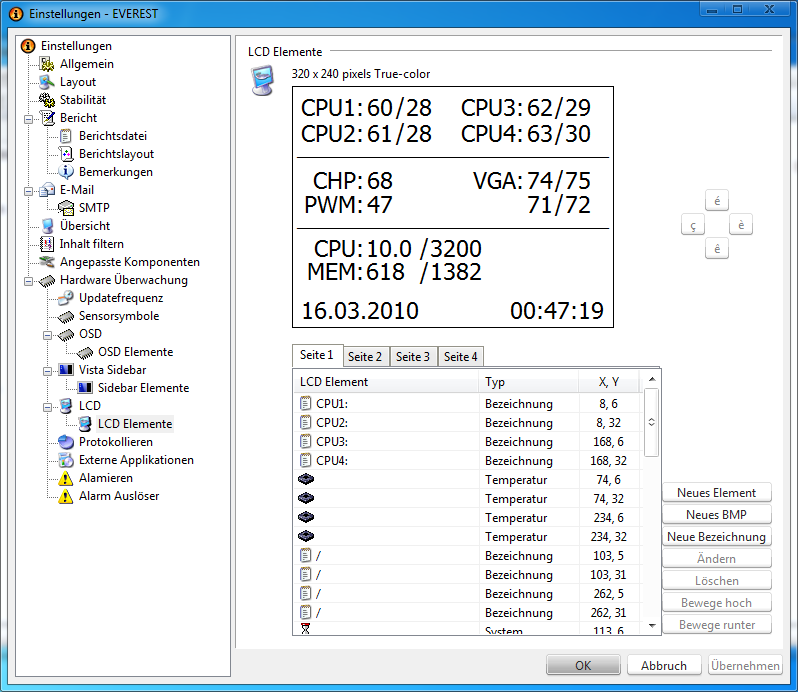The height and width of the screenshot is (692, 798).
Task: Click the Allgemein tree icon
Action: tap(47, 64)
